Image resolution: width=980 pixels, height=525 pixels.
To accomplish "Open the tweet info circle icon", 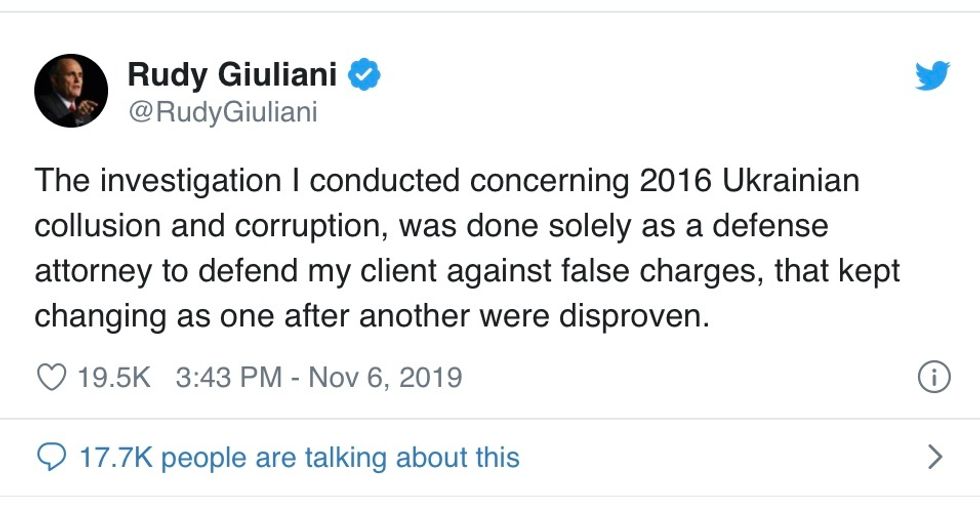I will [x=933, y=377].
